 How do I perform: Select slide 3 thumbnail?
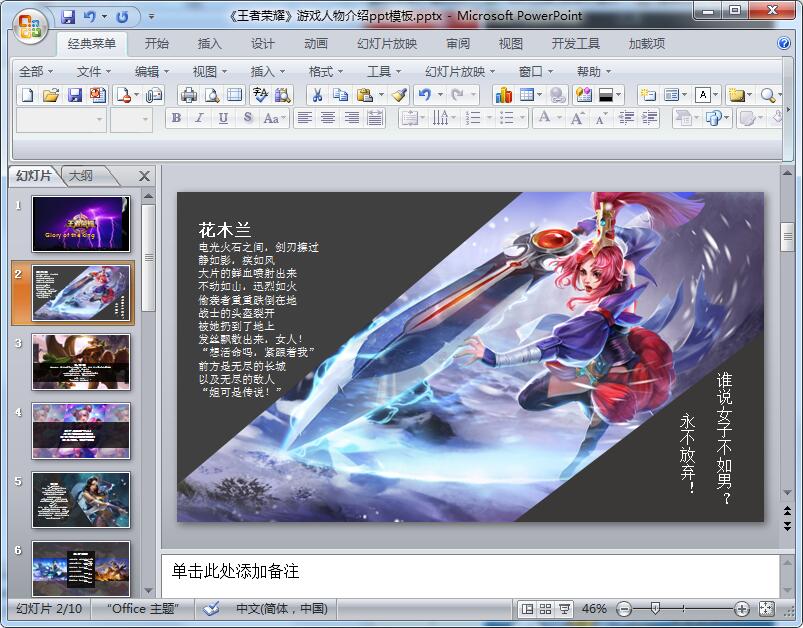coord(81,362)
